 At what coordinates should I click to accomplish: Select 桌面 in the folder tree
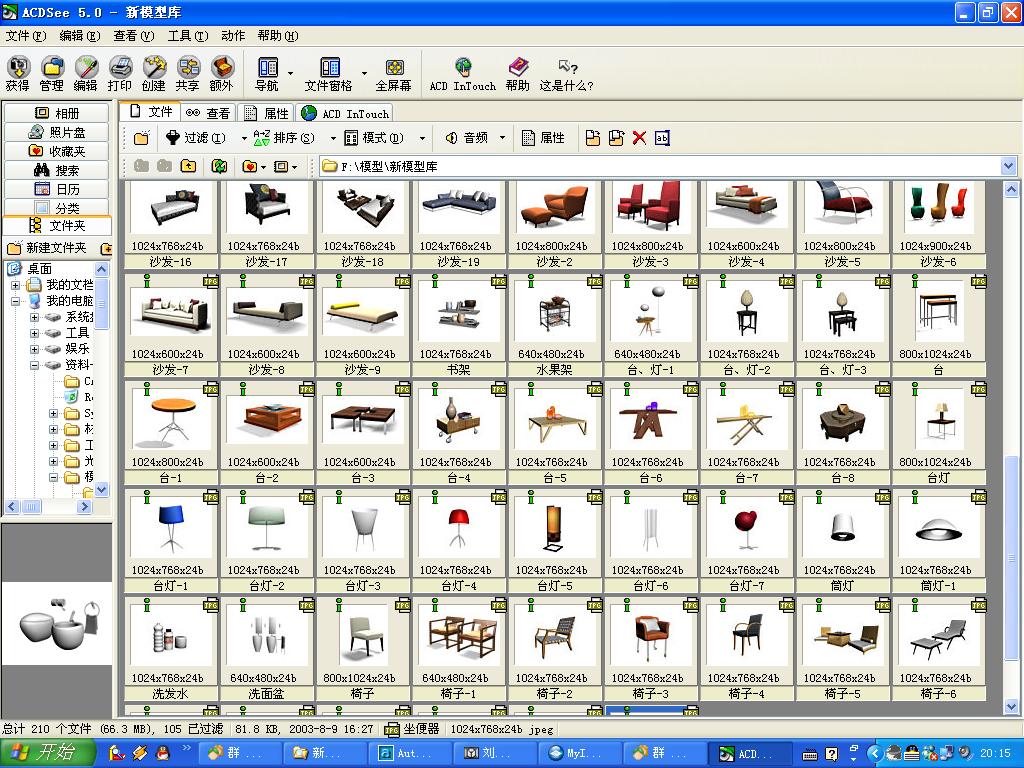(x=39, y=268)
